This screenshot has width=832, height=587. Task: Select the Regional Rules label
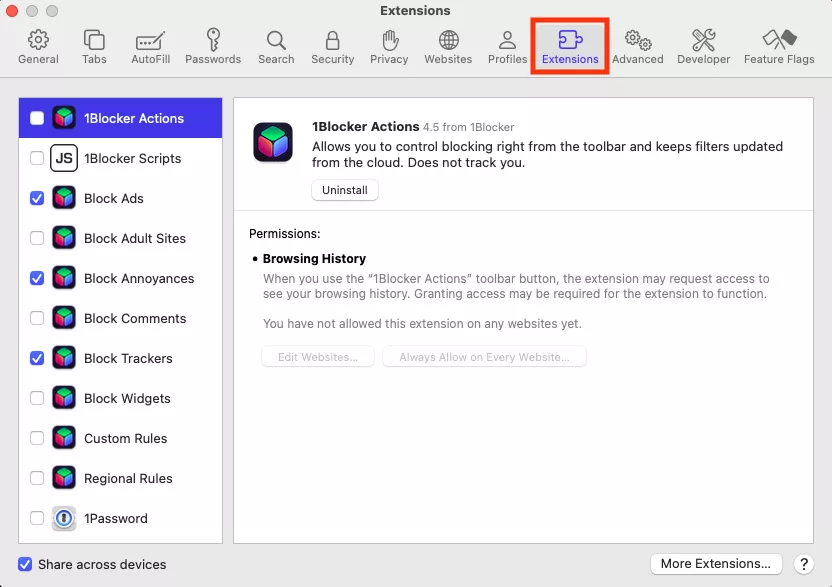coord(128,478)
